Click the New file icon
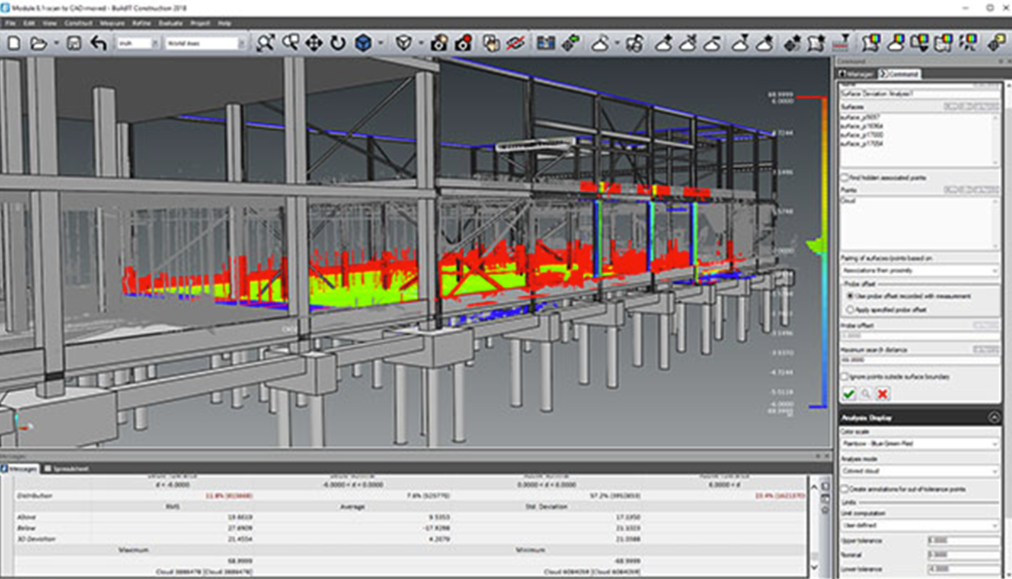Image resolution: width=1012 pixels, height=579 pixels. coord(14,43)
